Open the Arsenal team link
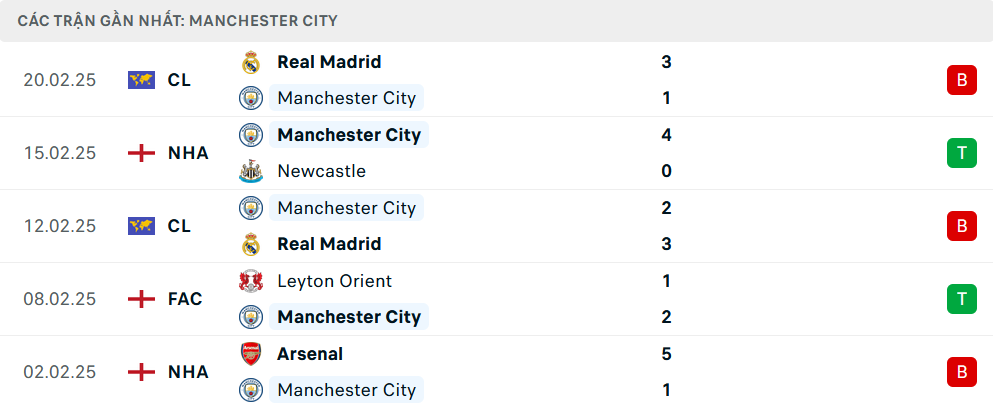The image size is (993, 407). [x=310, y=354]
